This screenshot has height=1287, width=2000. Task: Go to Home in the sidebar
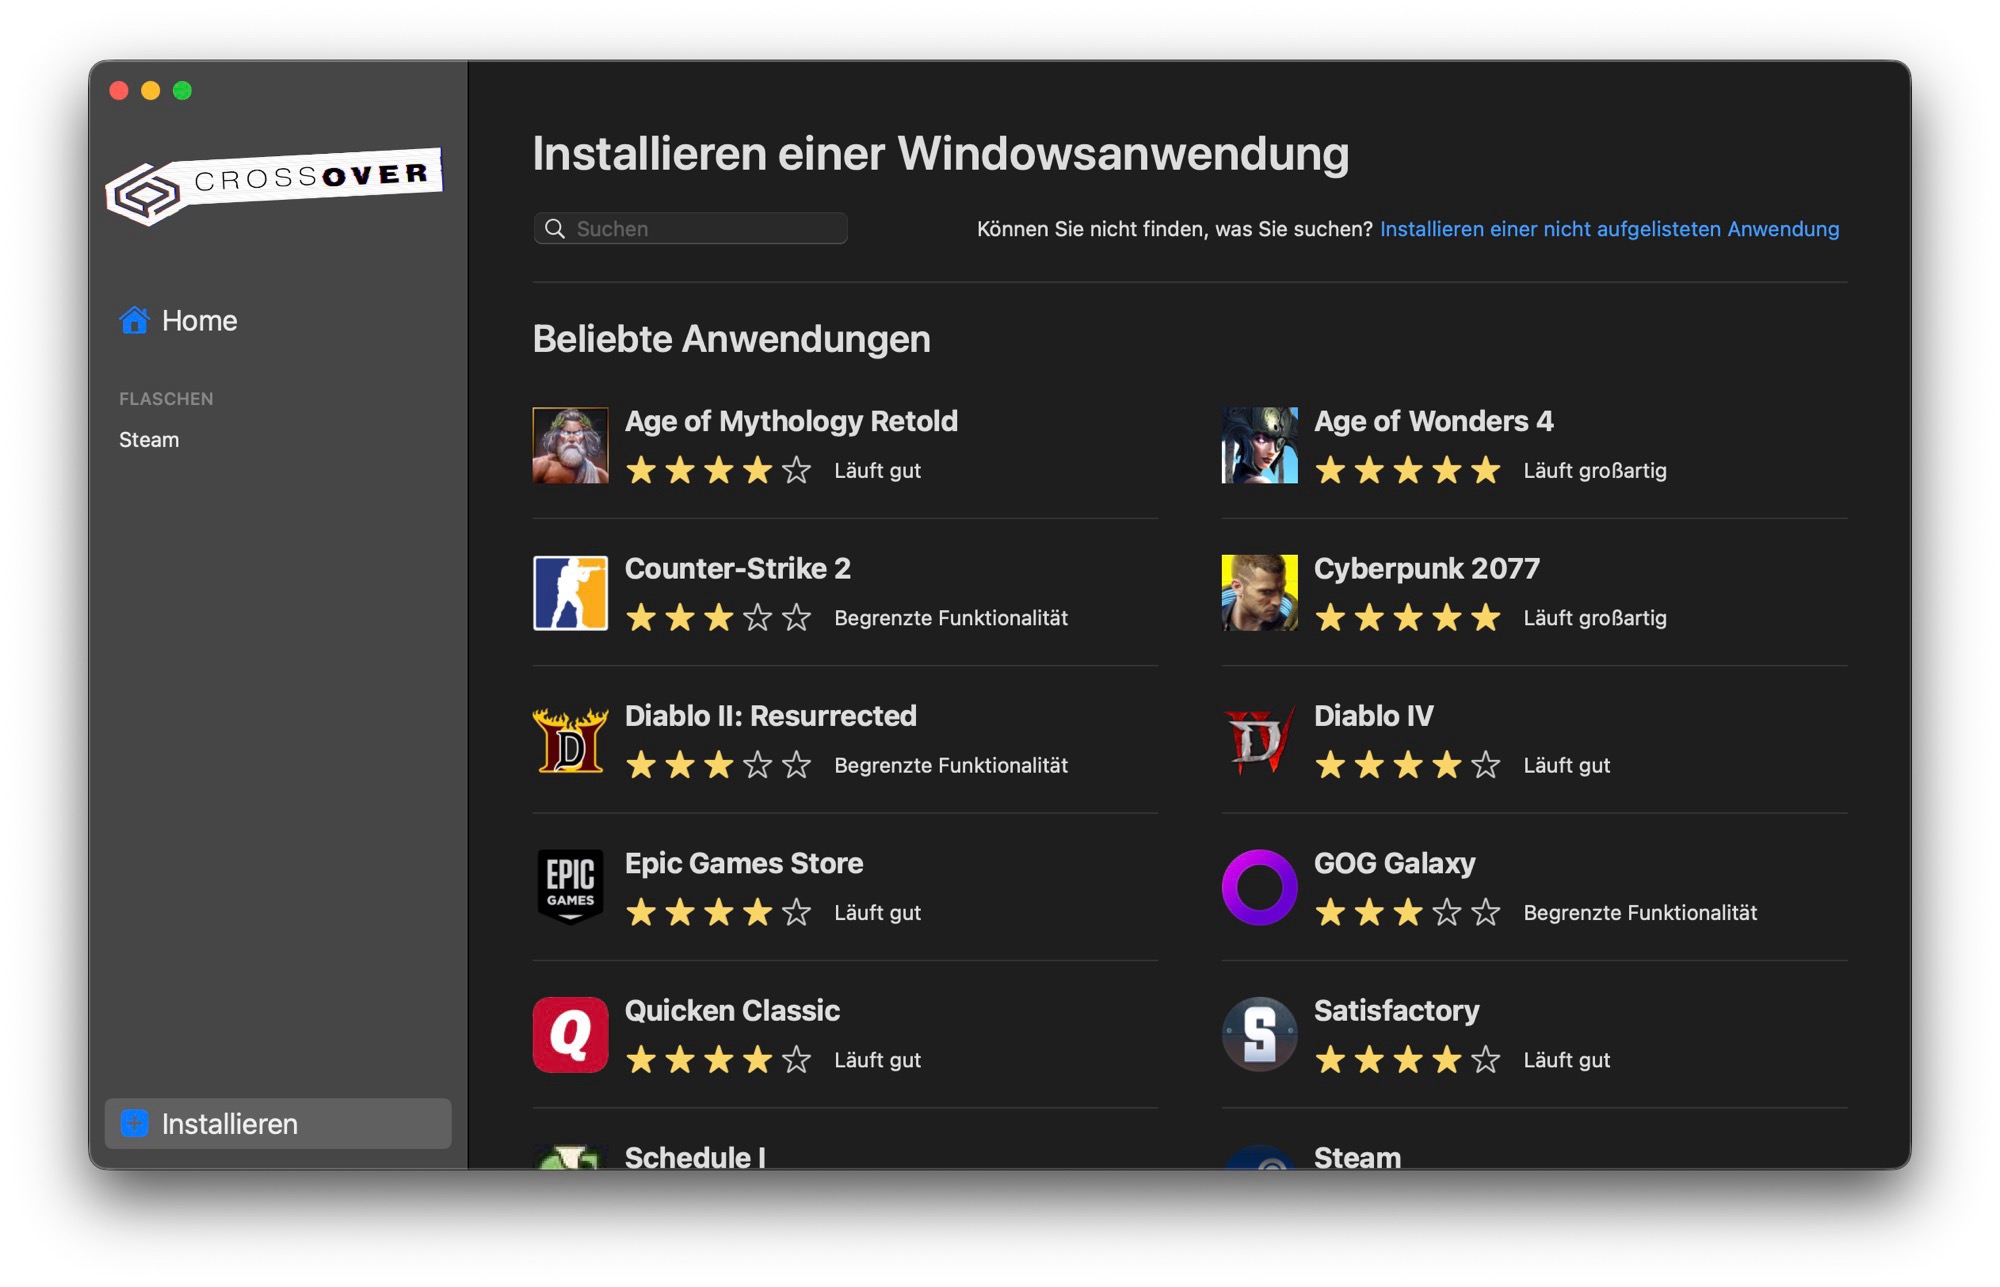(x=199, y=321)
